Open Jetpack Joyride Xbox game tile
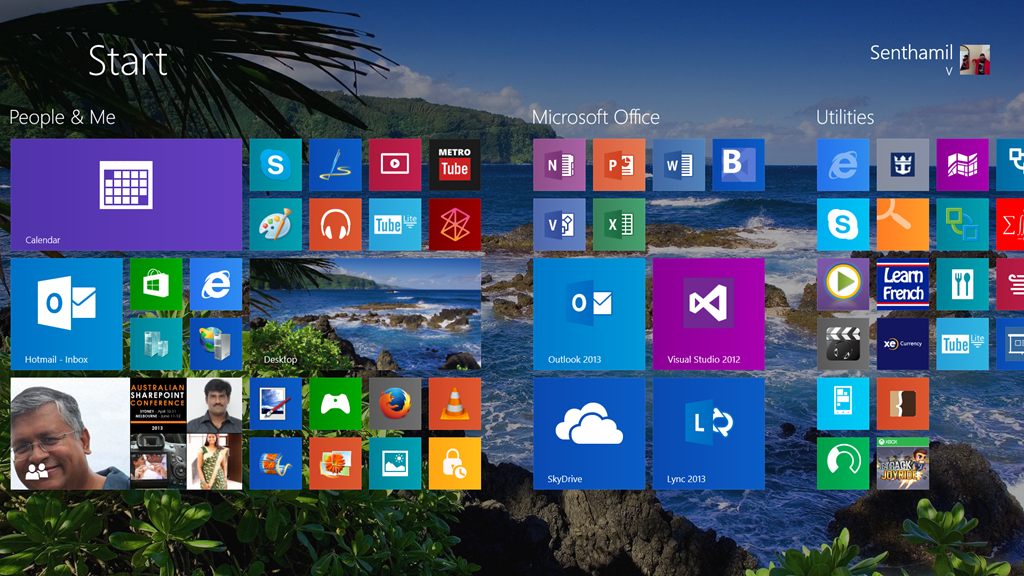The height and width of the screenshot is (576, 1024). (903, 464)
